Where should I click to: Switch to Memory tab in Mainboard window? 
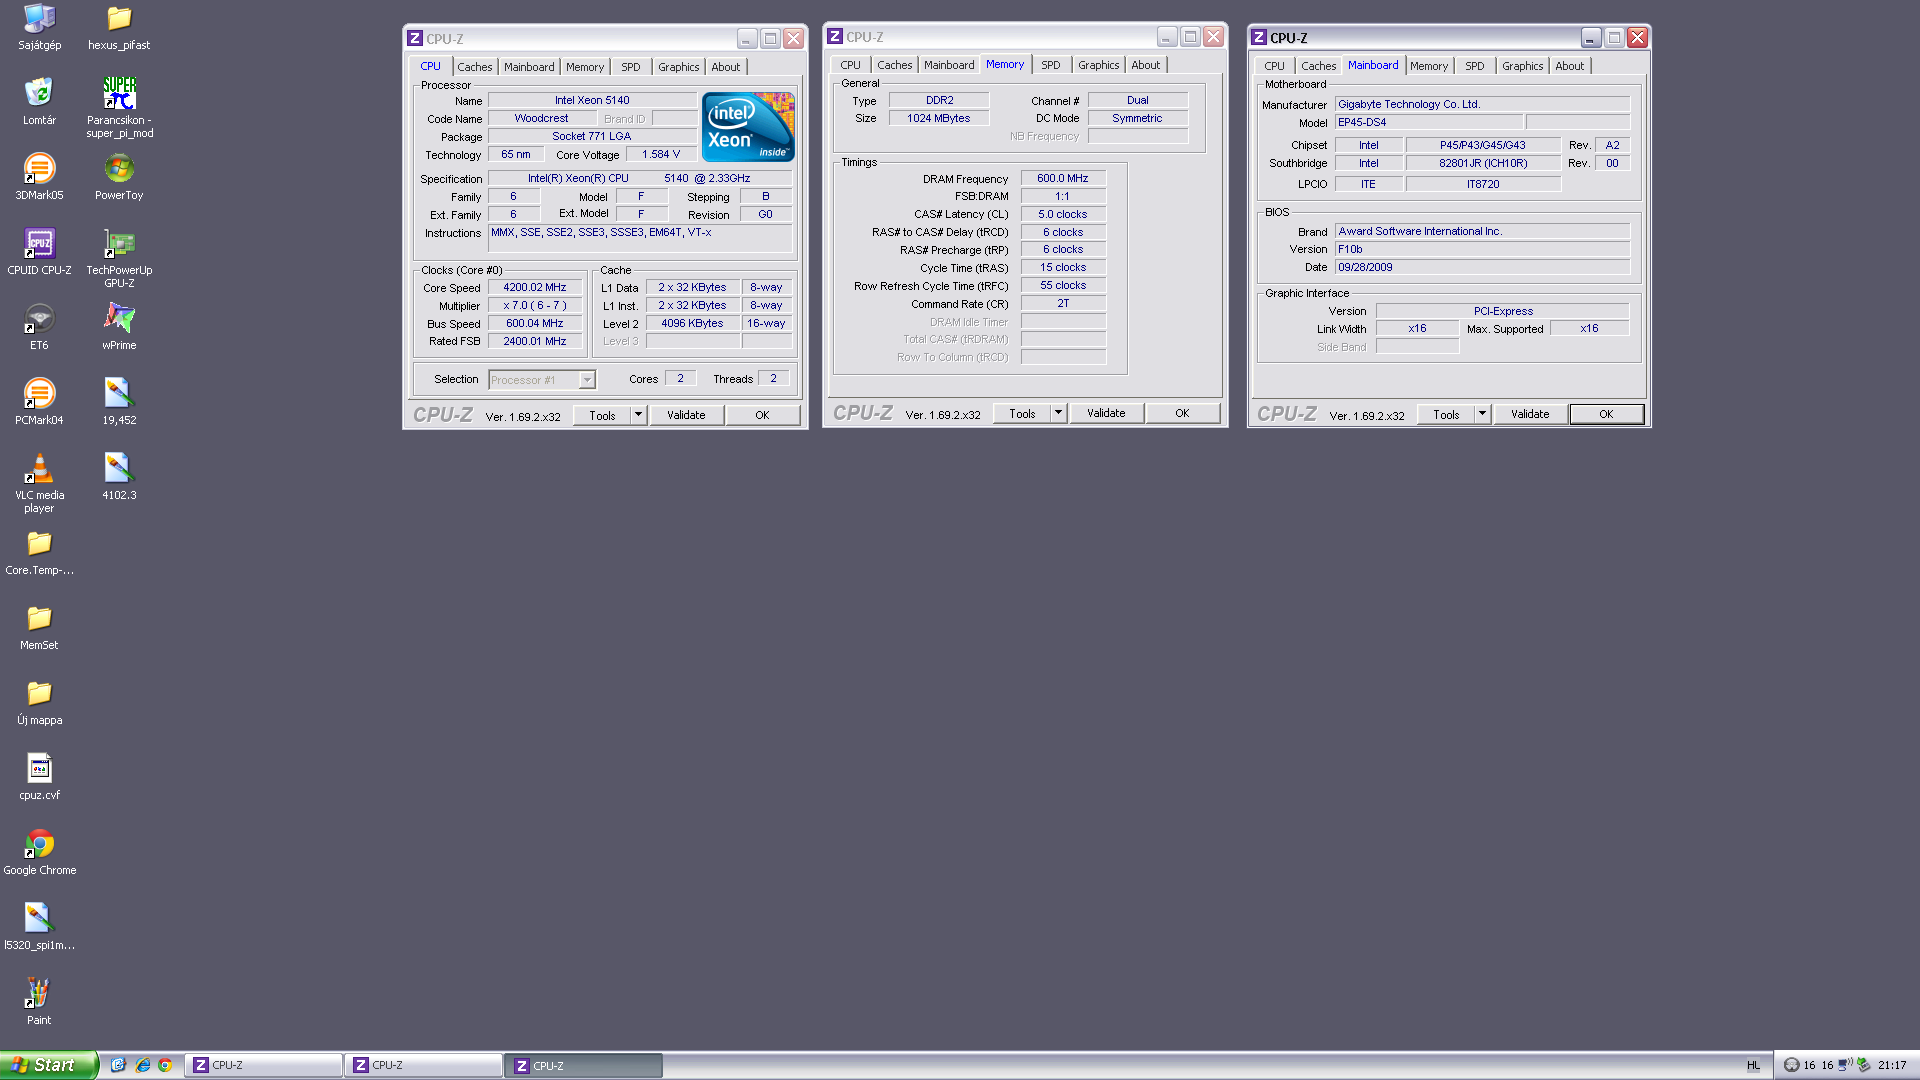coord(1429,66)
